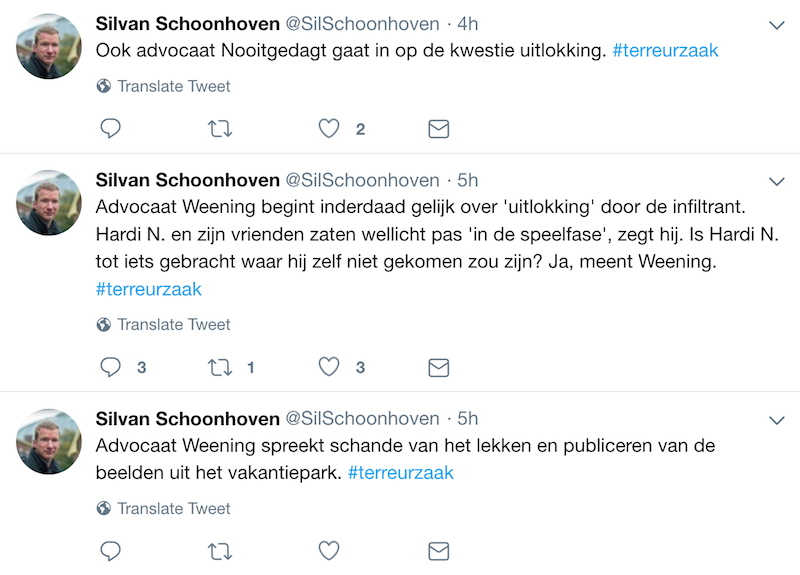Reply to the vakantiepark tweet

coord(110,551)
